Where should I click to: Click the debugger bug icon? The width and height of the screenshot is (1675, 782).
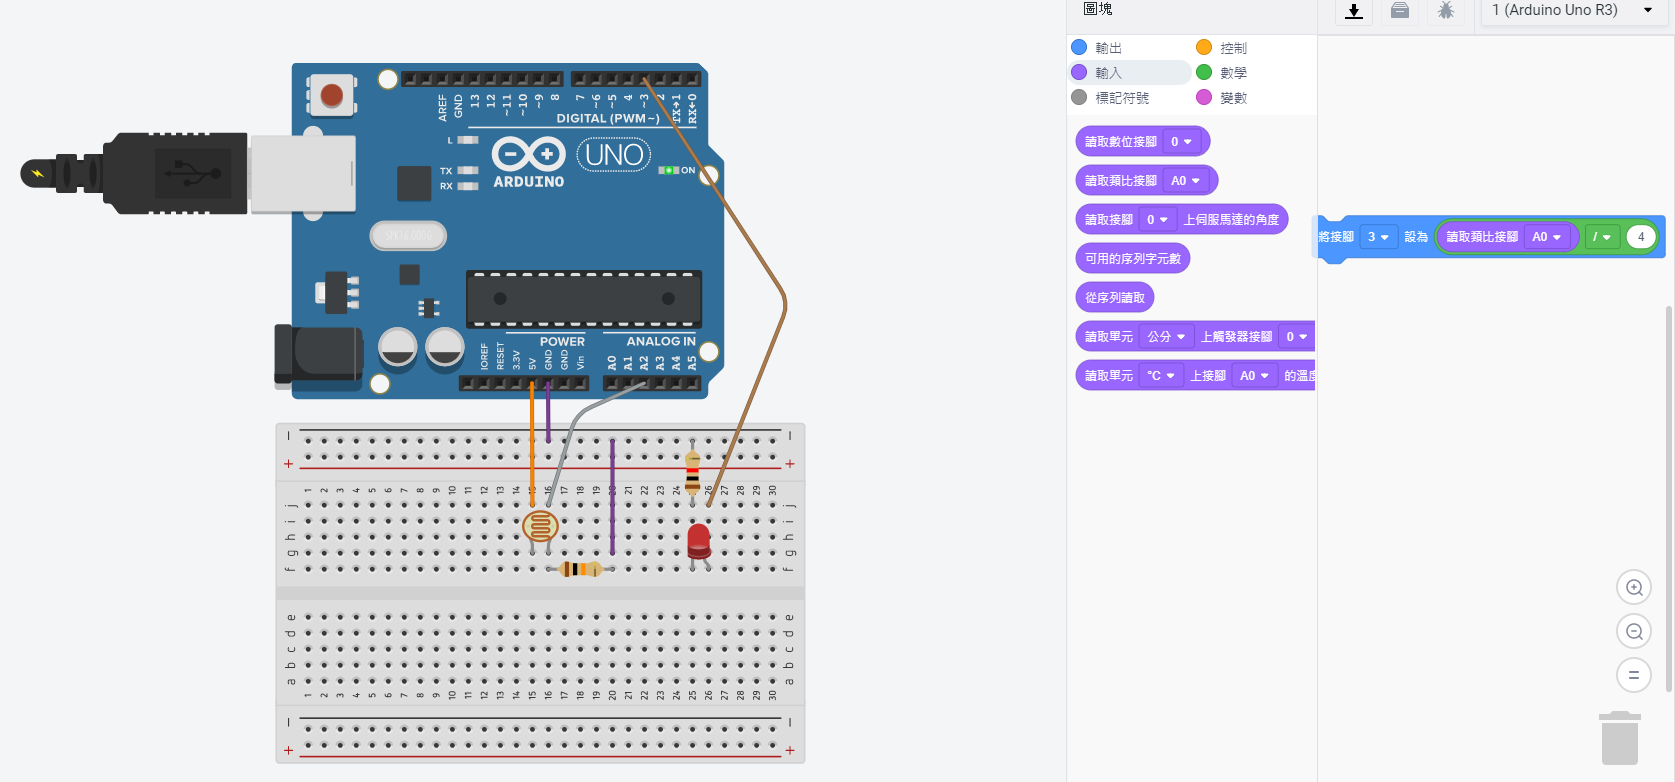pyautogui.click(x=1446, y=11)
